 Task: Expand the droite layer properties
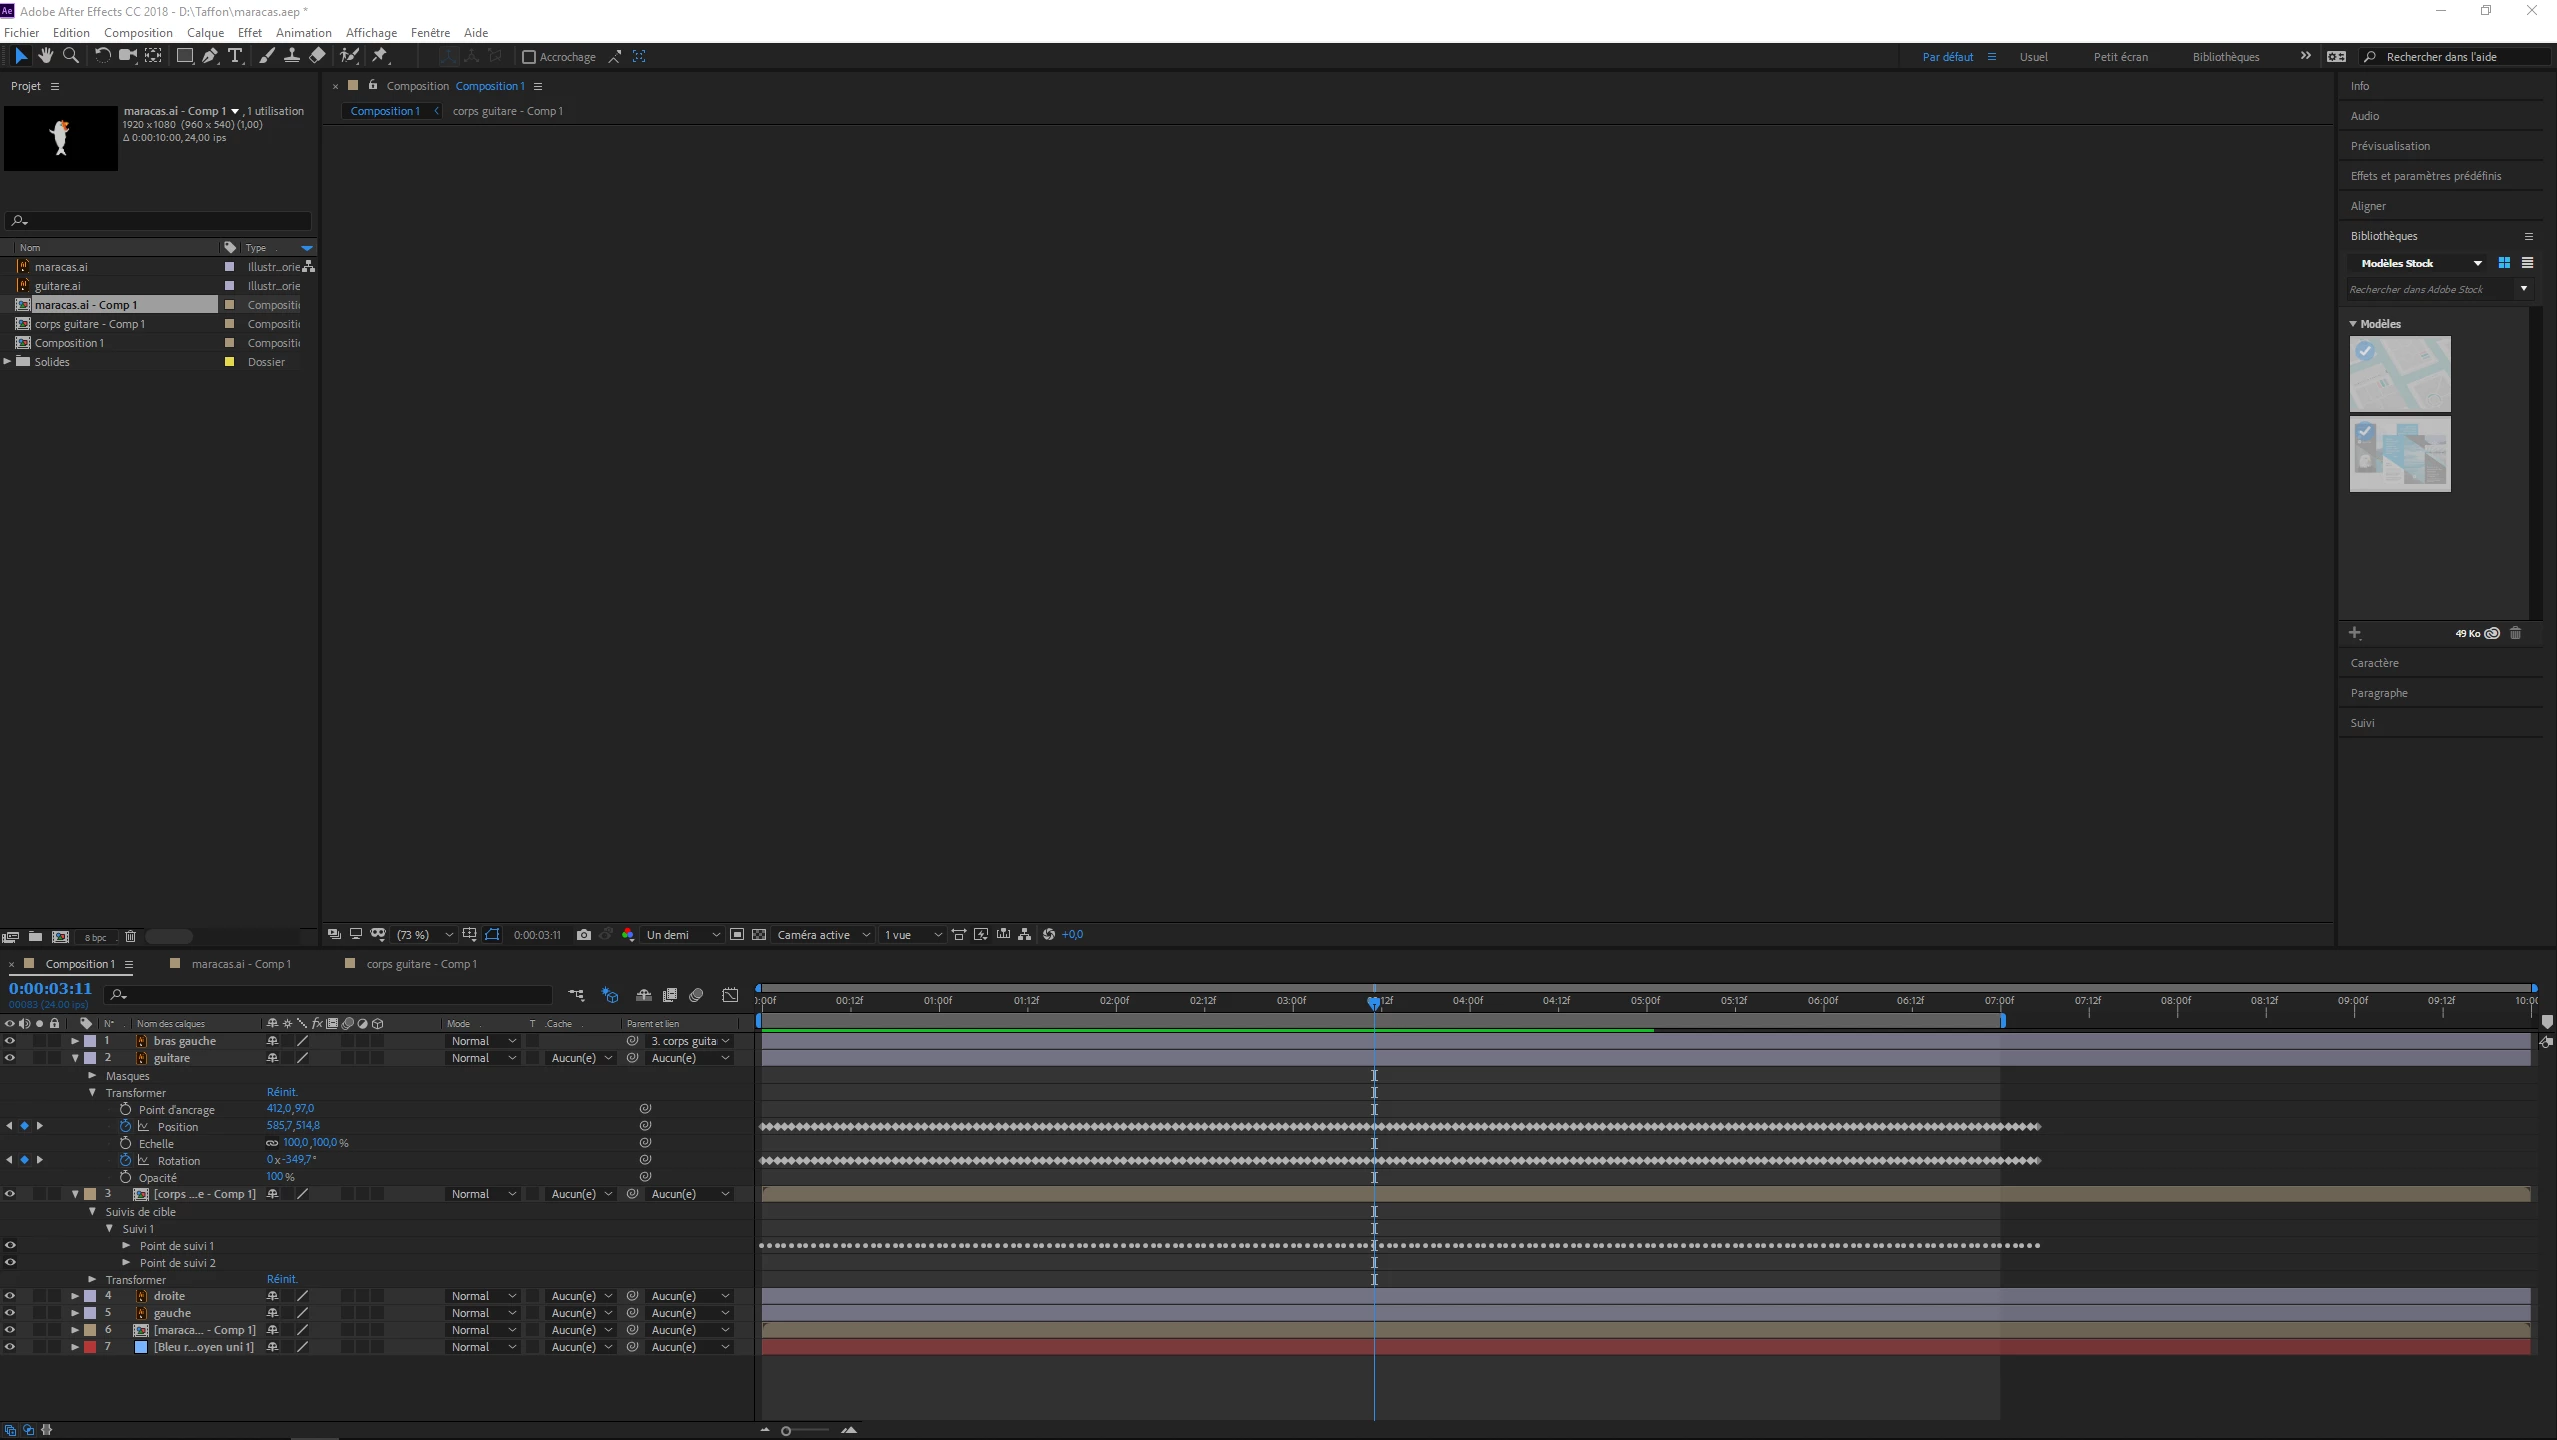click(75, 1296)
